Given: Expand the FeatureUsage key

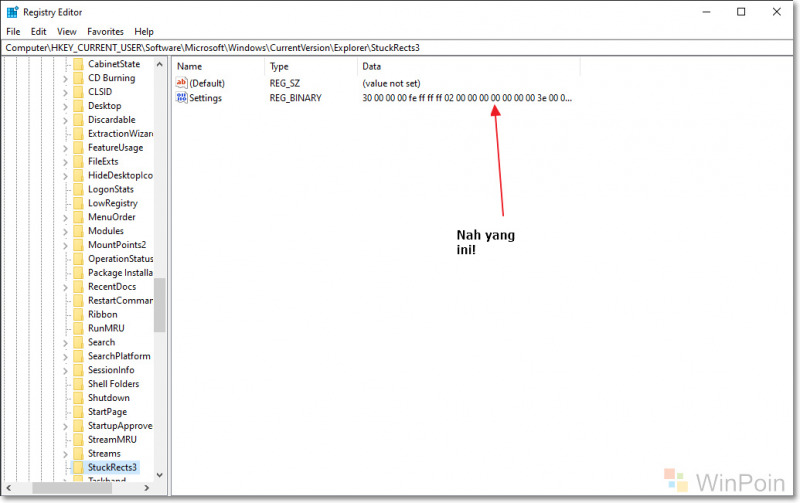Looking at the screenshot, I should 65,148.
